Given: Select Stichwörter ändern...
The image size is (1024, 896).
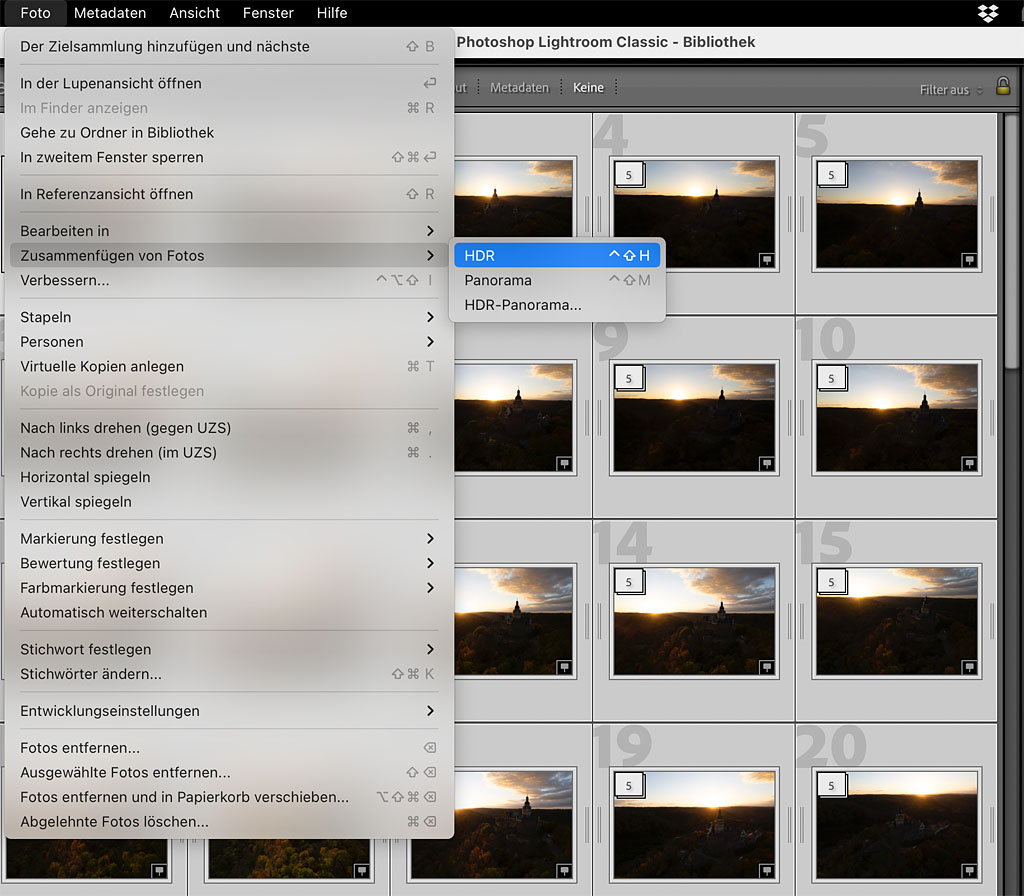Looking at the screenshot, I should pos(229,674).
